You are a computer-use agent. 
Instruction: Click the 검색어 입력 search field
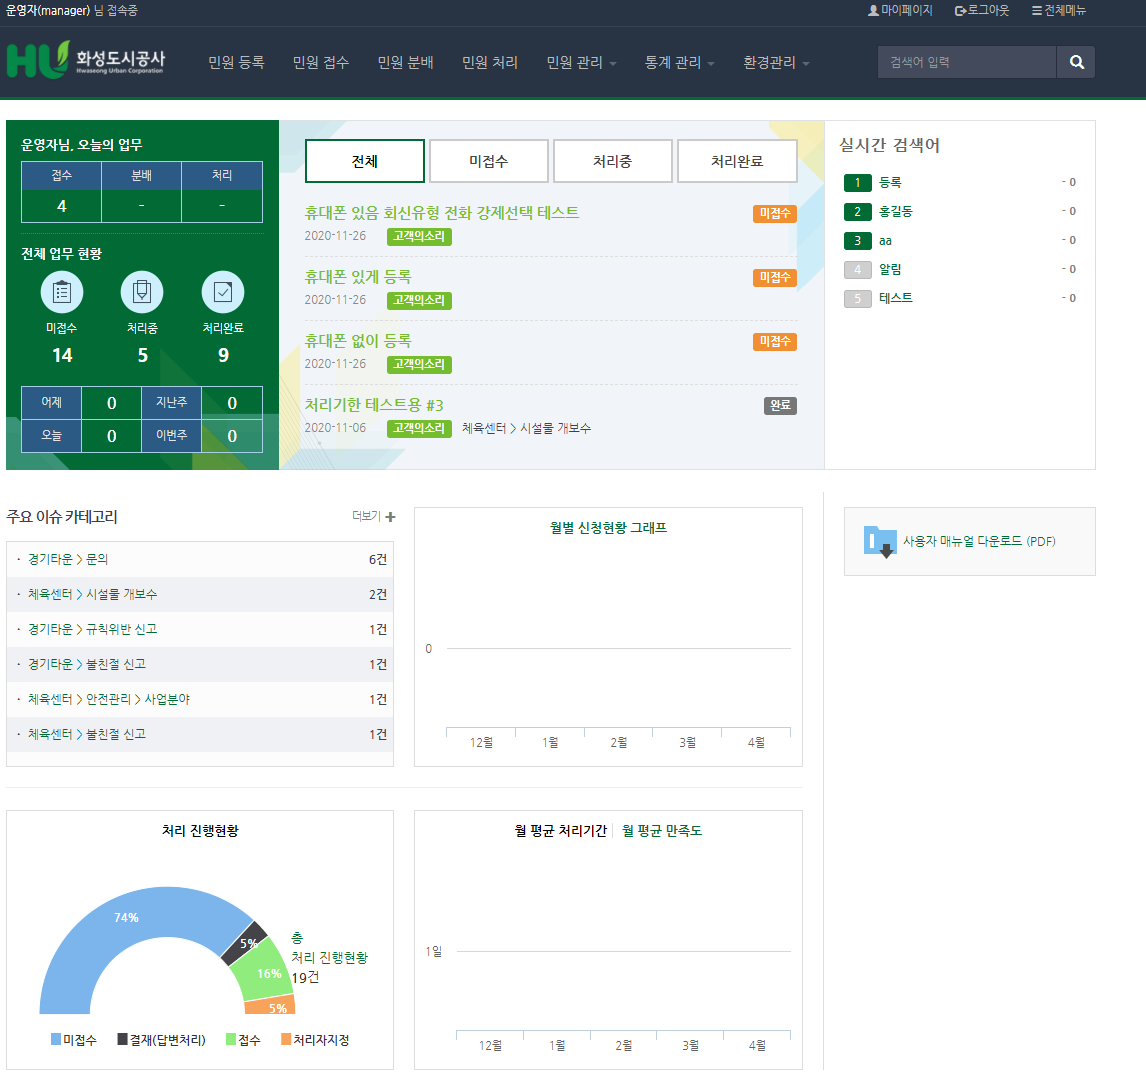(966, 62)
